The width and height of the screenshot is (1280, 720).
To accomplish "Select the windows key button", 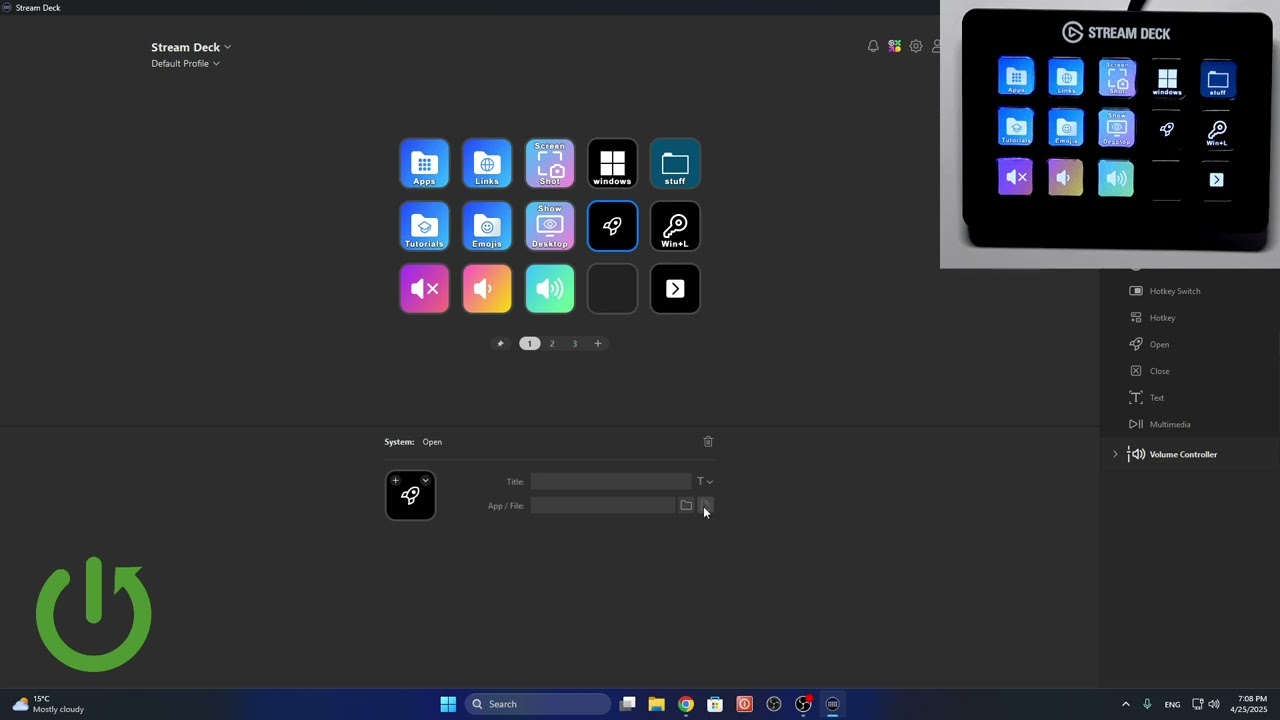I will 612,163.
